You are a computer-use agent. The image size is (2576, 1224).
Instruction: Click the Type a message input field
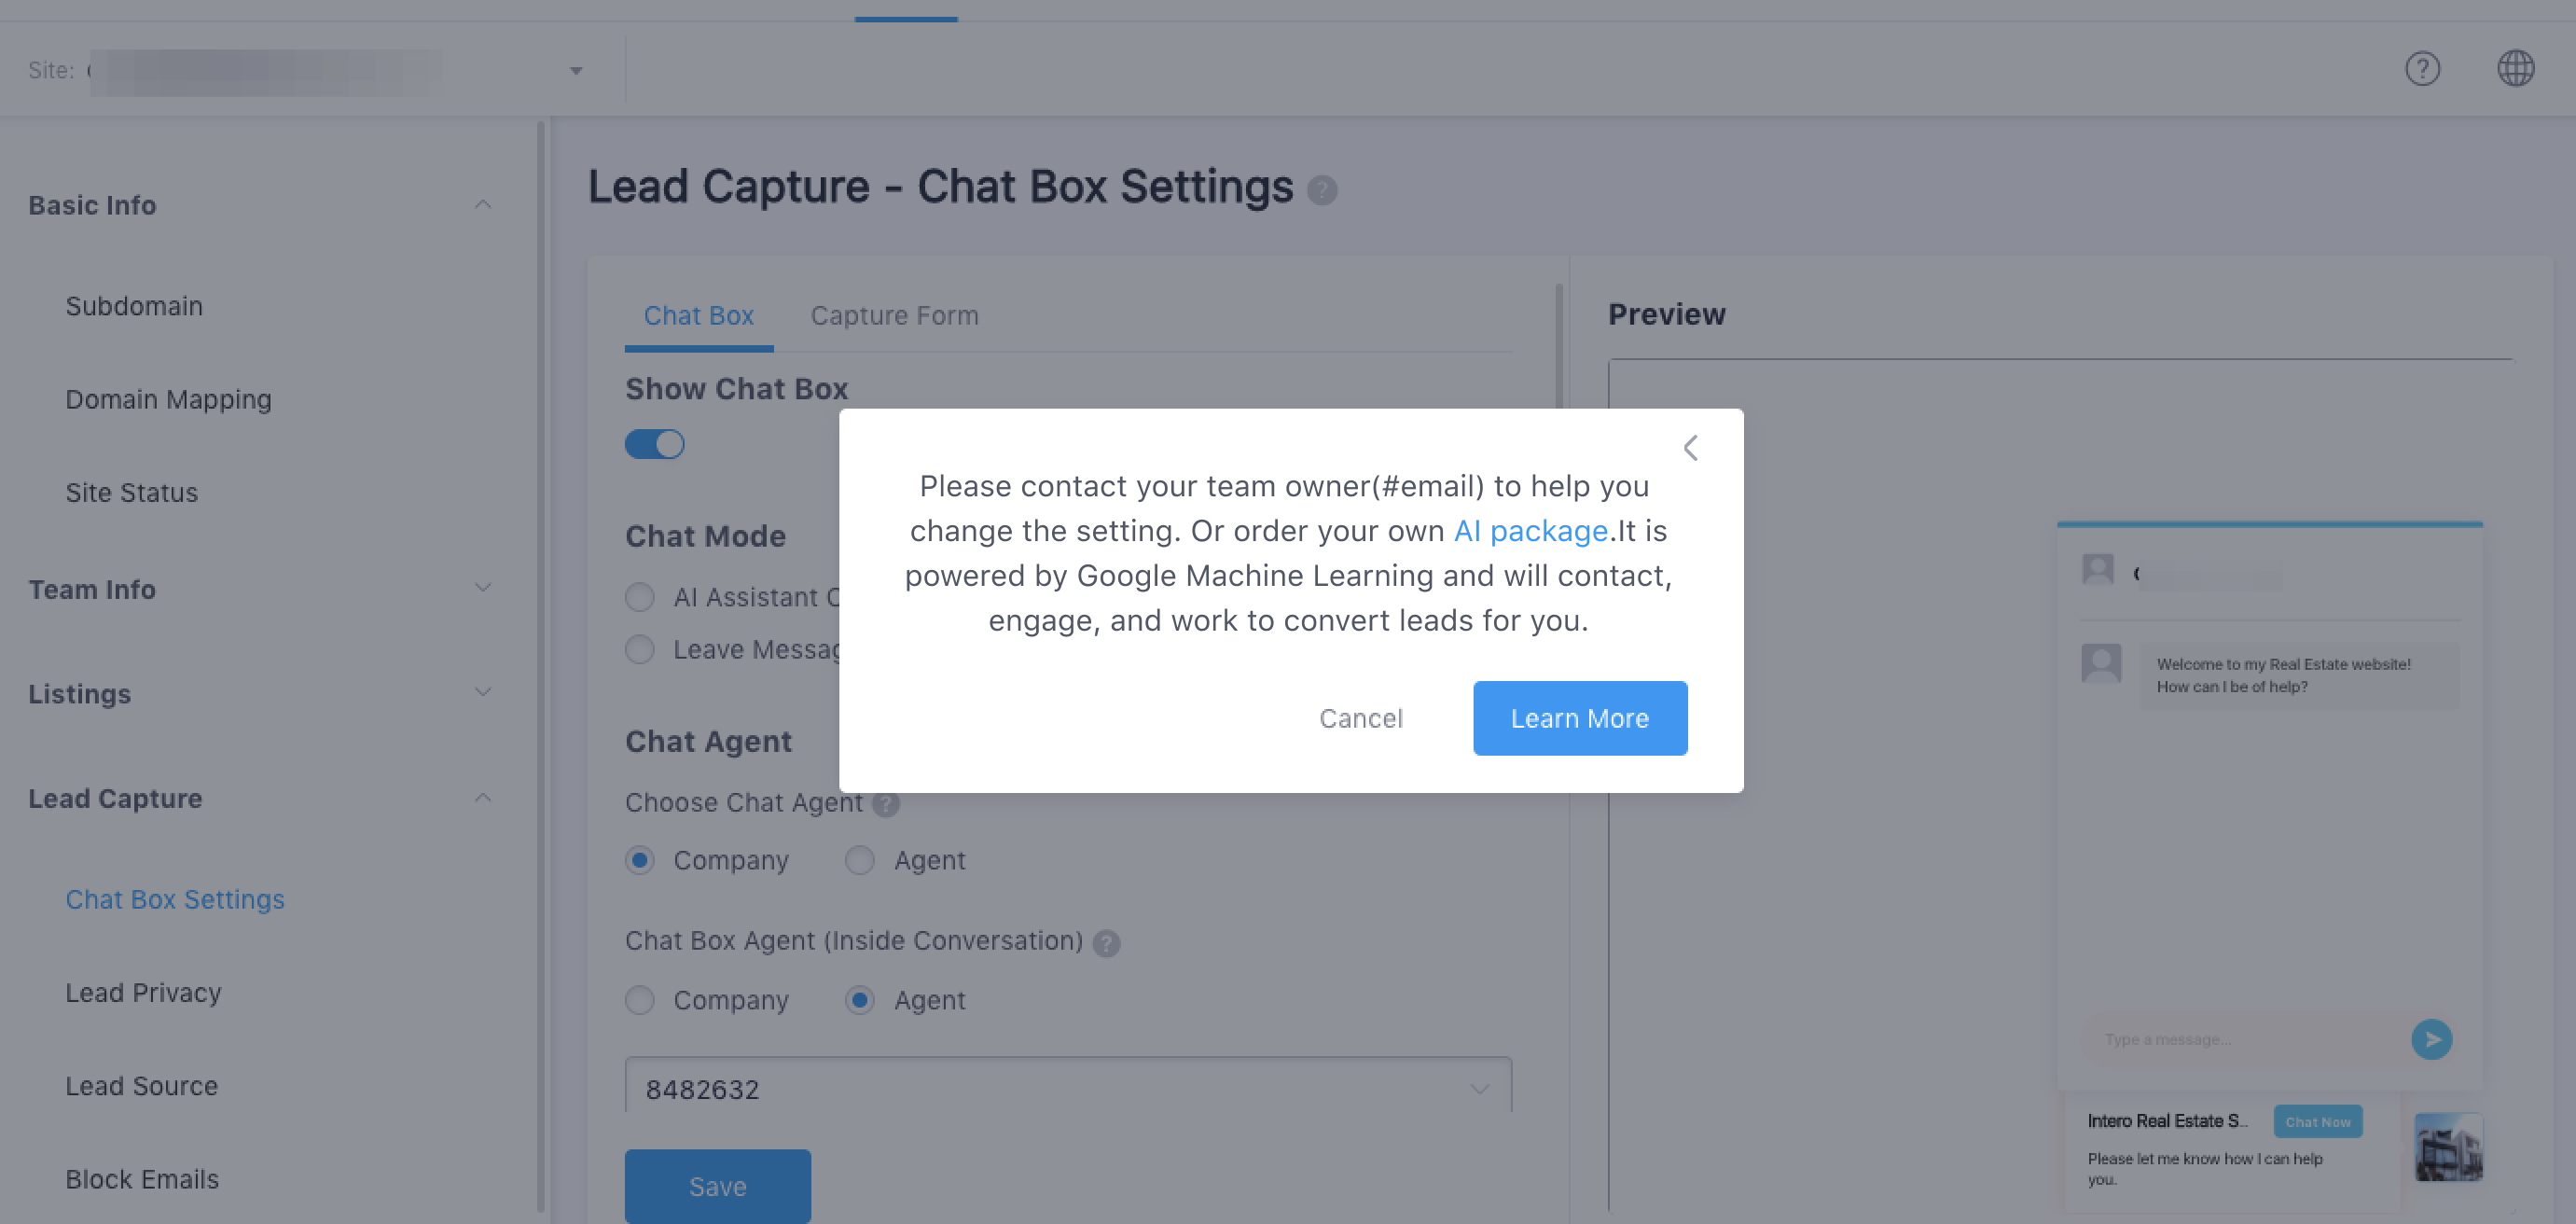2243,1040
